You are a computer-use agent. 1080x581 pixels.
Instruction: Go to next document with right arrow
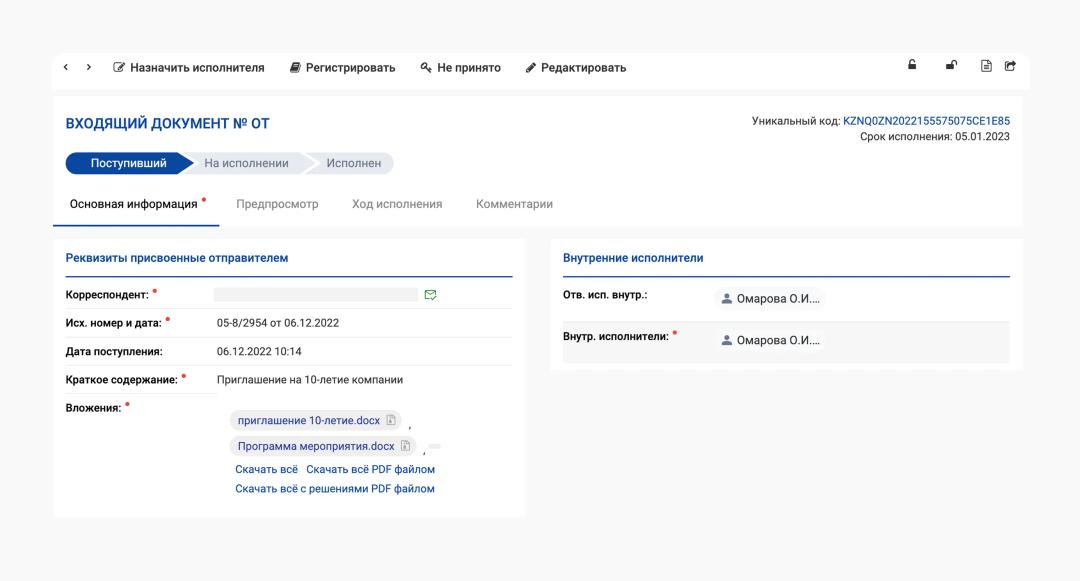(x=89, y=68)
